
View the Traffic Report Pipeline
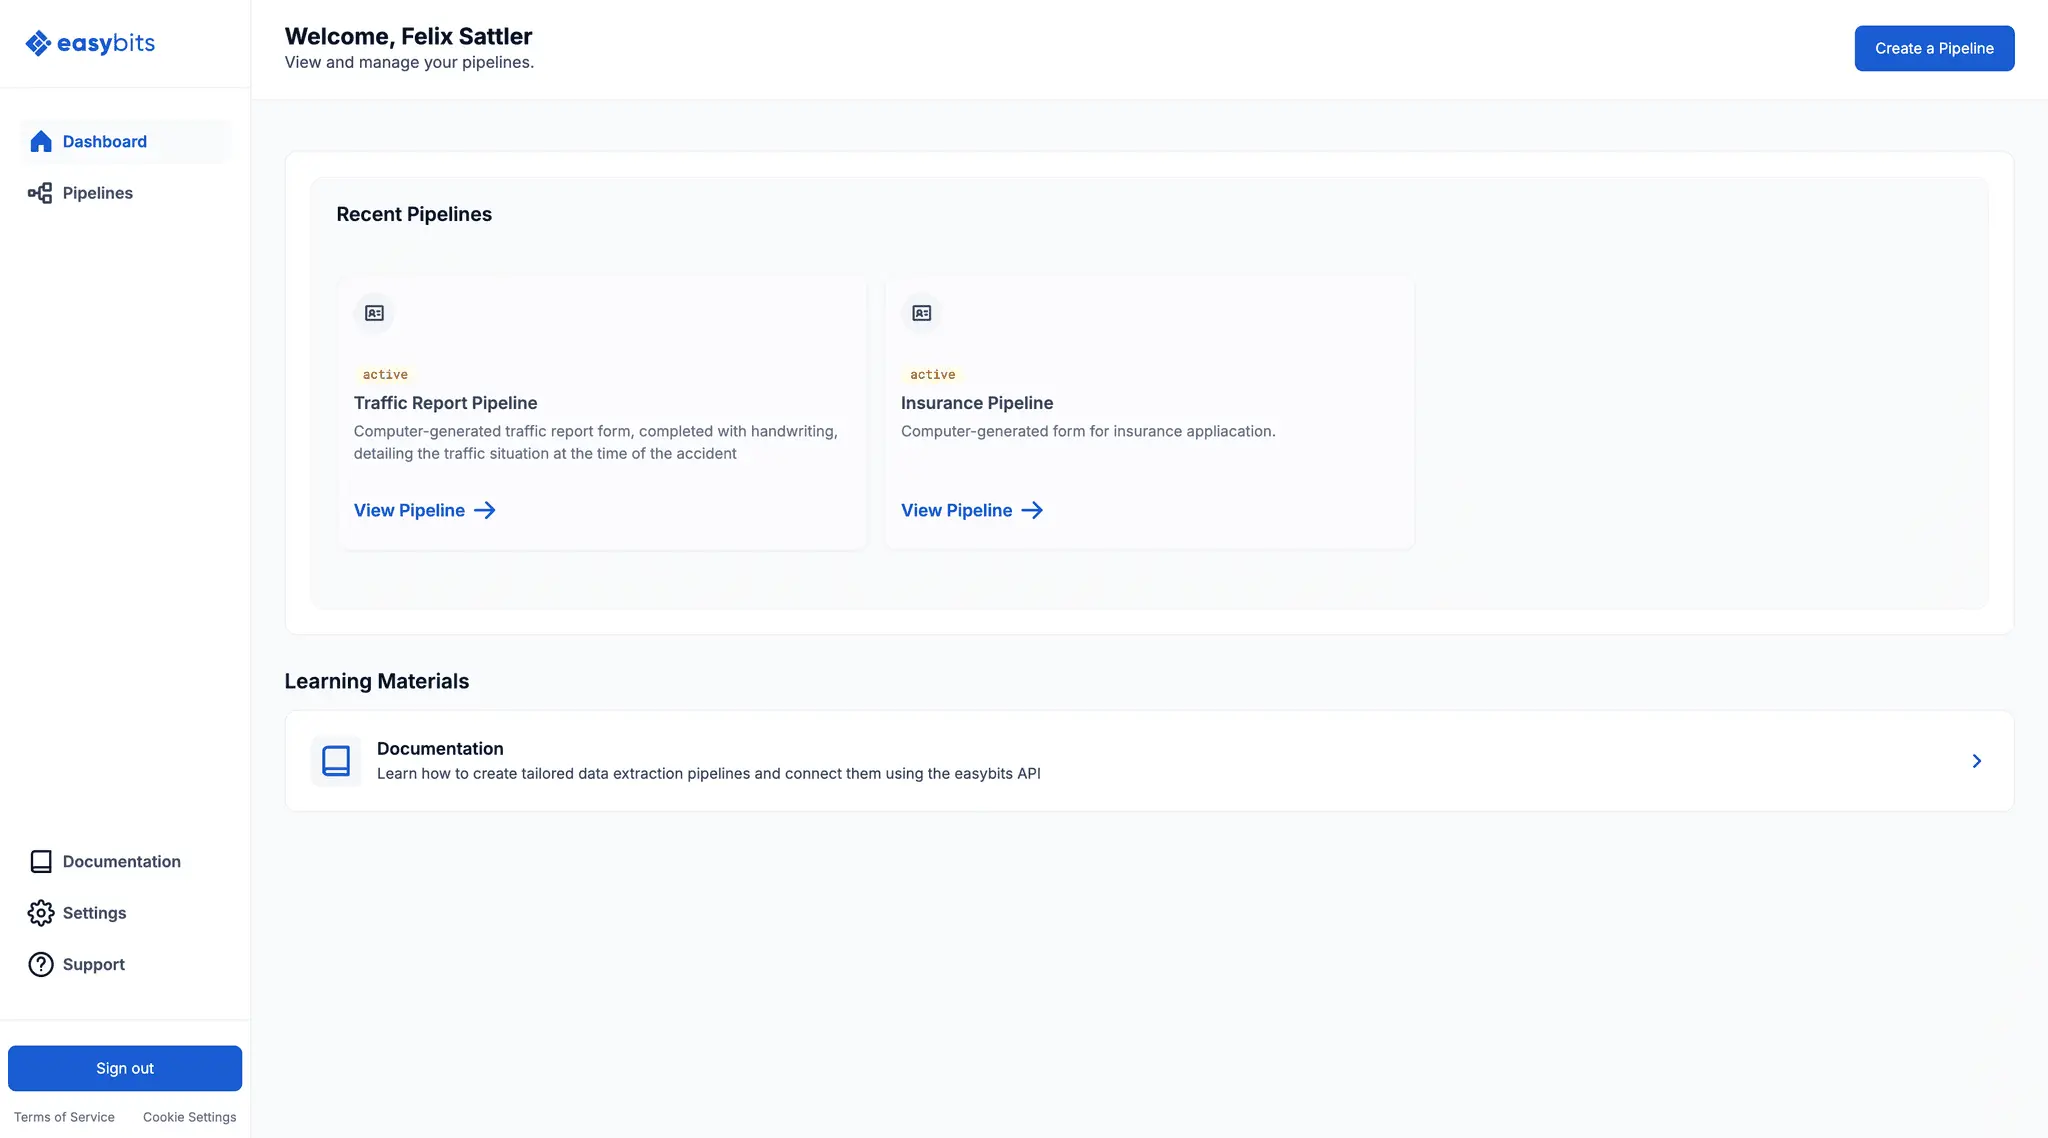click(x=424, y=510)
